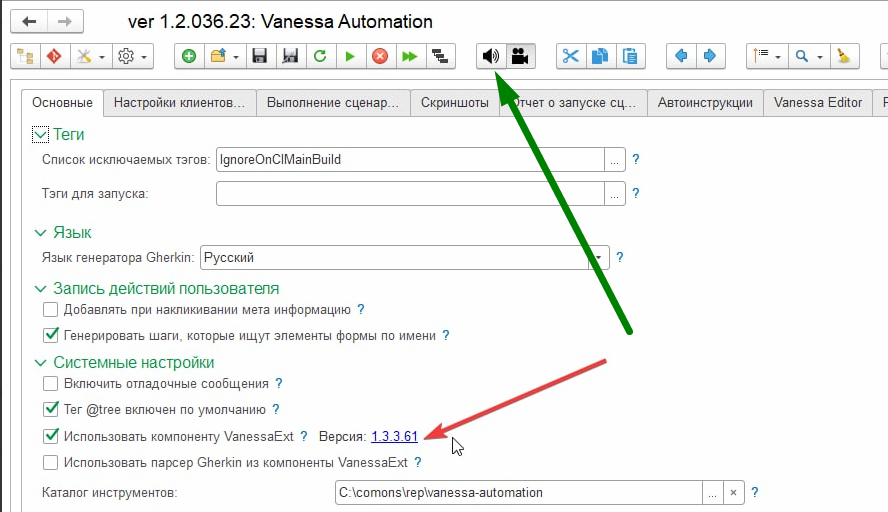Viewport: 888px width, 512px height.
Task: Click into Список исключаемых тэгов field
Action: click(411, 160)
